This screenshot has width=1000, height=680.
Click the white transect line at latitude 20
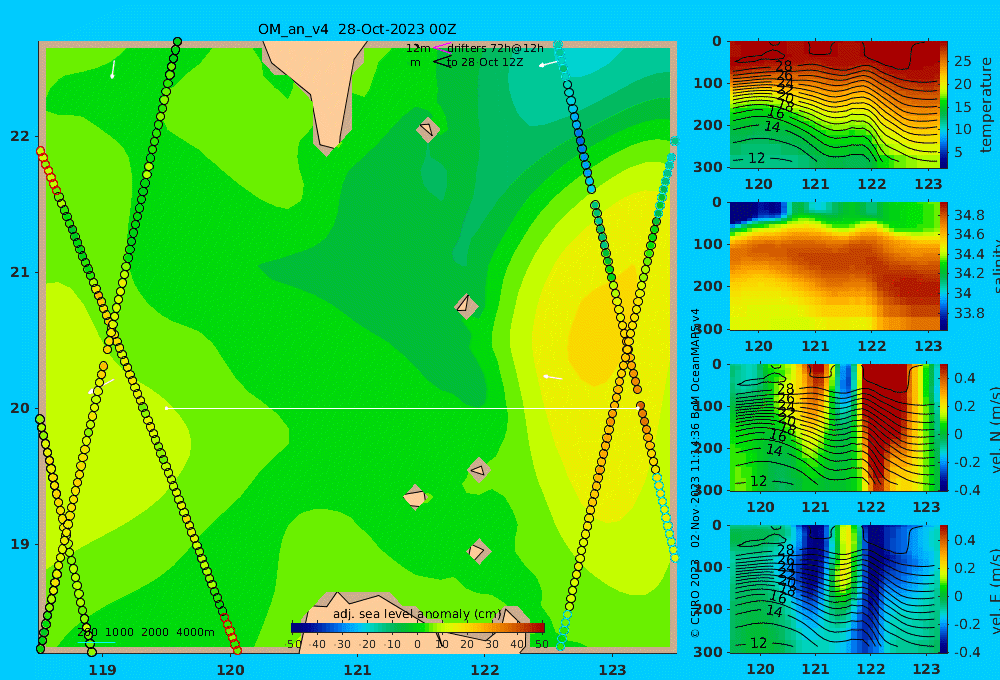point(404,408)
